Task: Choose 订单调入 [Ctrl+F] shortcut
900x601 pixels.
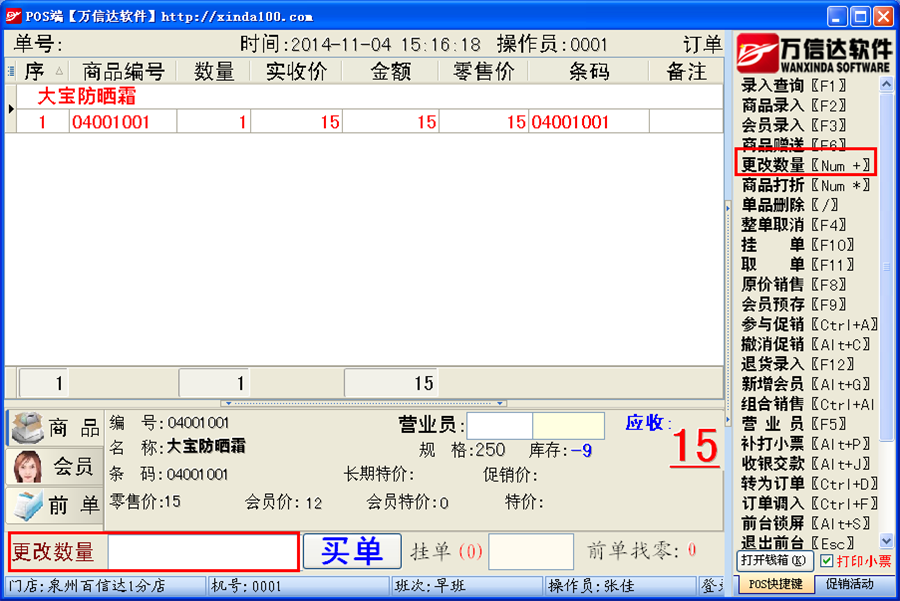Action: pos(809,503)
